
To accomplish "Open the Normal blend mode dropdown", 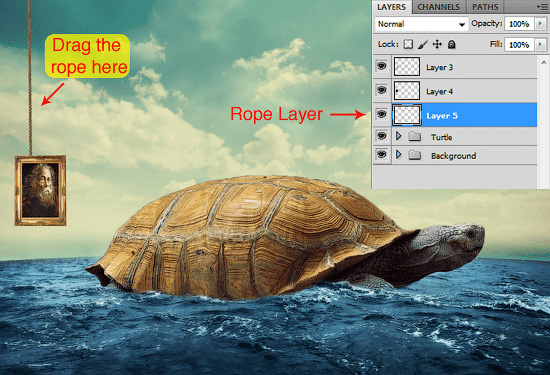I will [421, 24].
